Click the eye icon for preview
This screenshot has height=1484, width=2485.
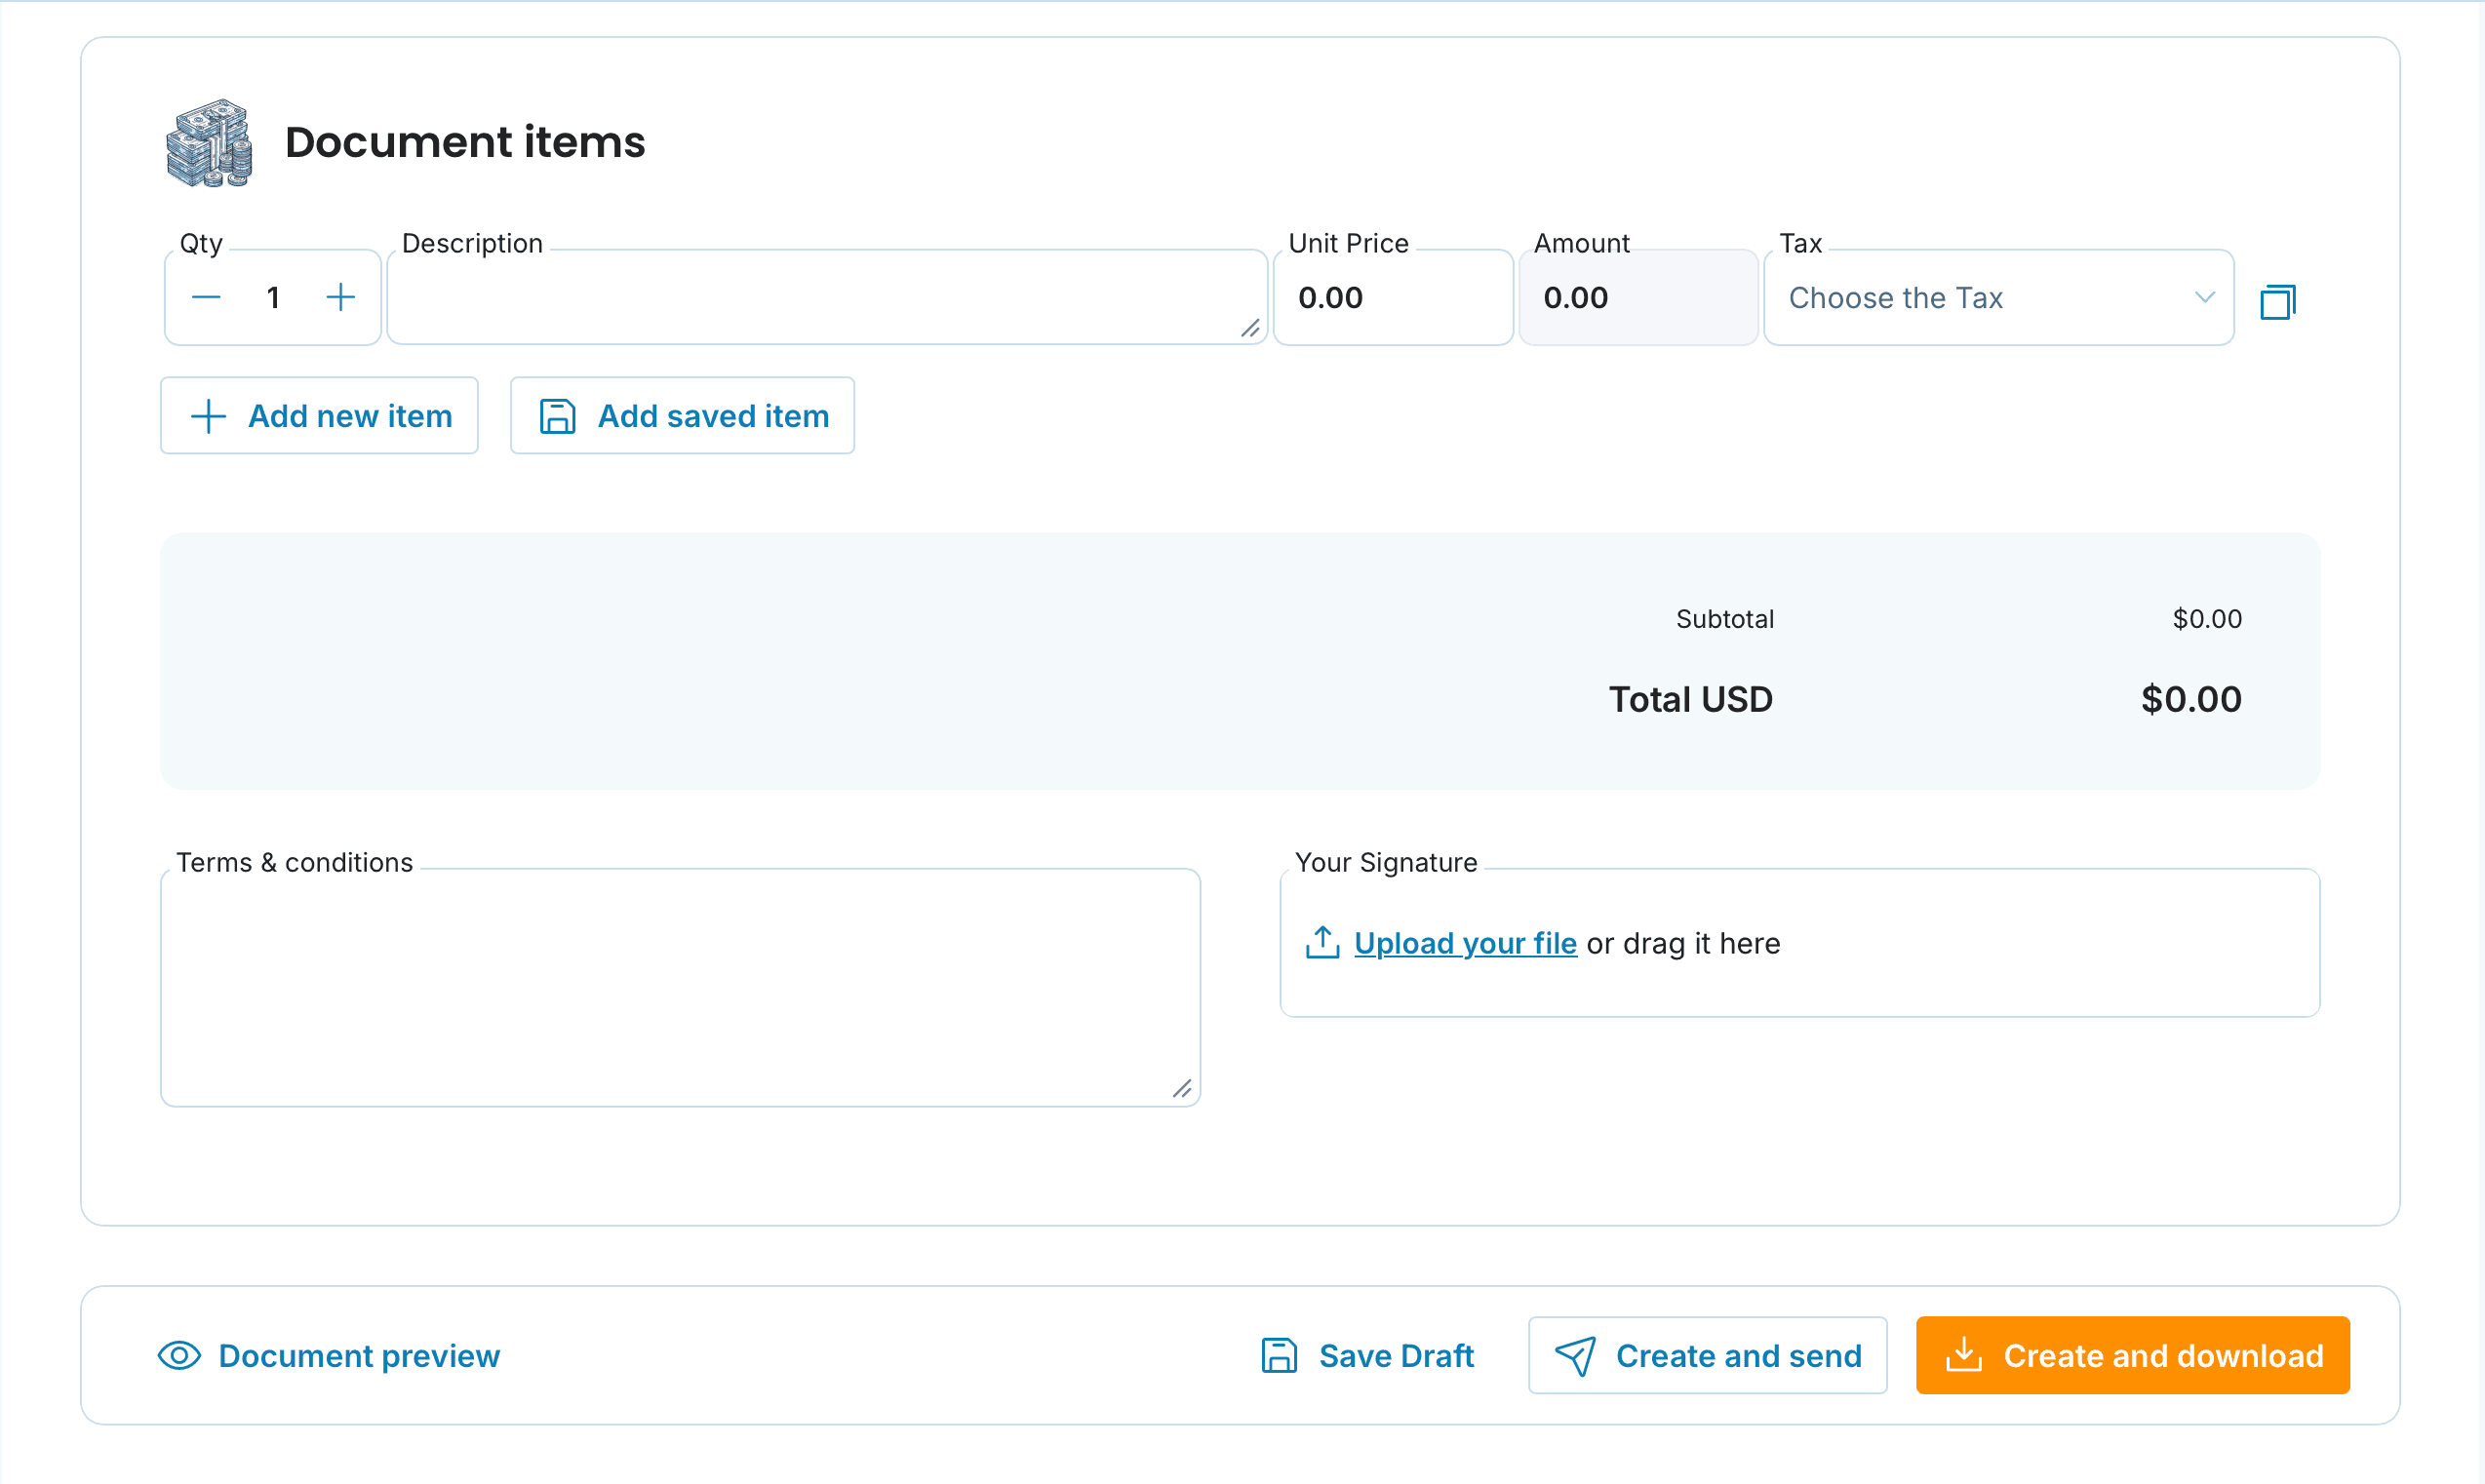click(x=180, y=1355)
